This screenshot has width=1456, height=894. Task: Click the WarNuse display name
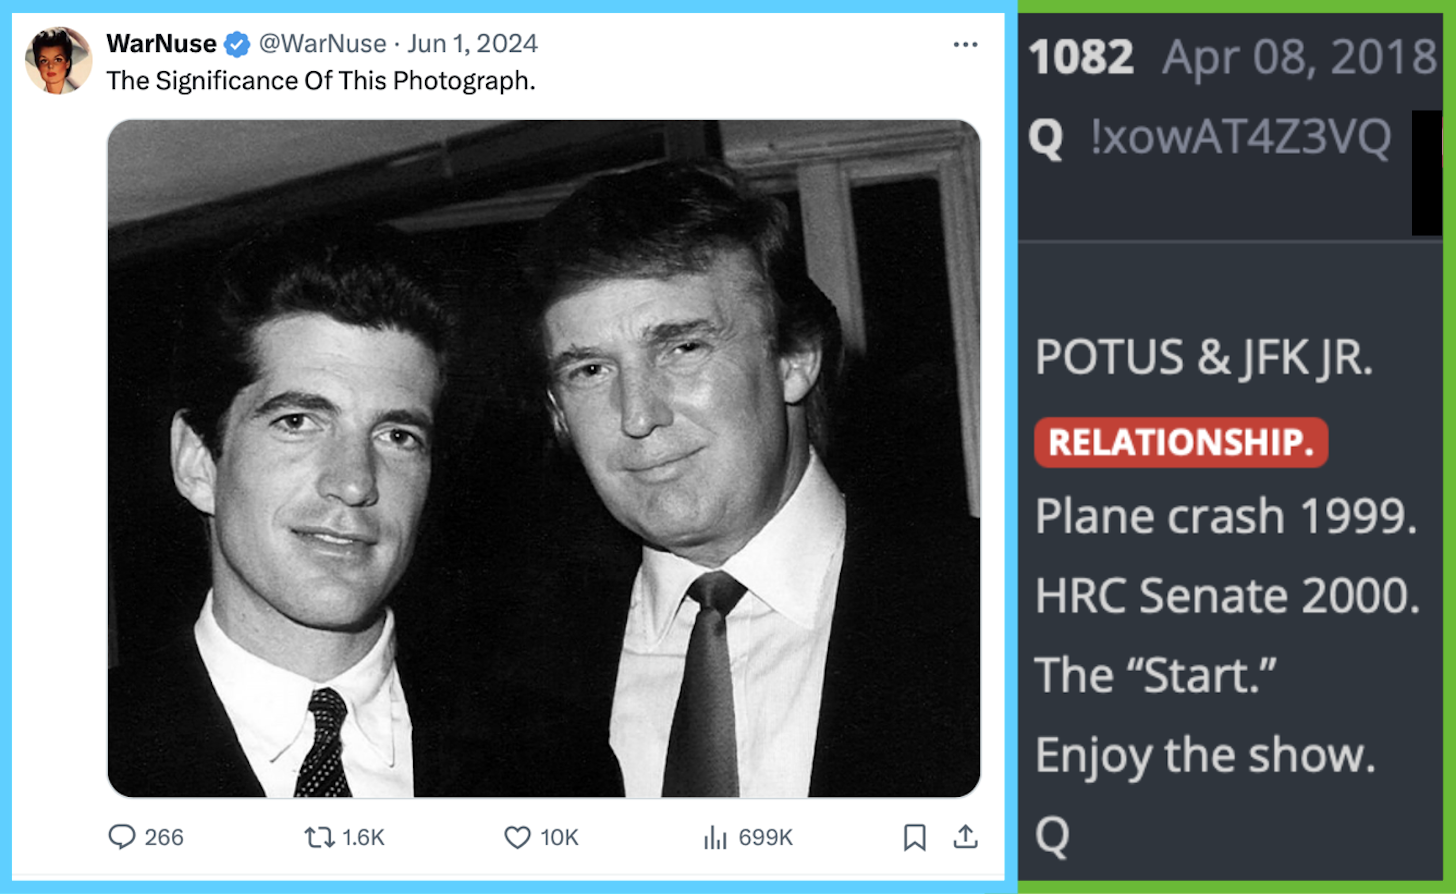[161, 44]
